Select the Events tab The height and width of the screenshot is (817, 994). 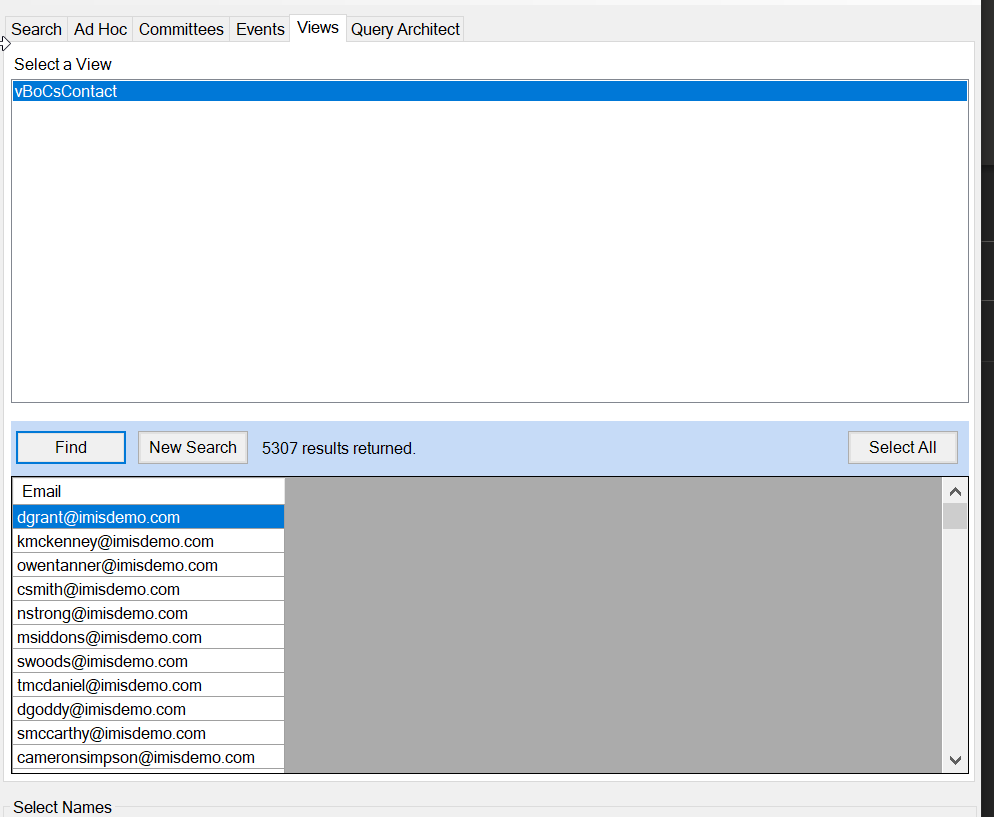click(x=260, y=30)
